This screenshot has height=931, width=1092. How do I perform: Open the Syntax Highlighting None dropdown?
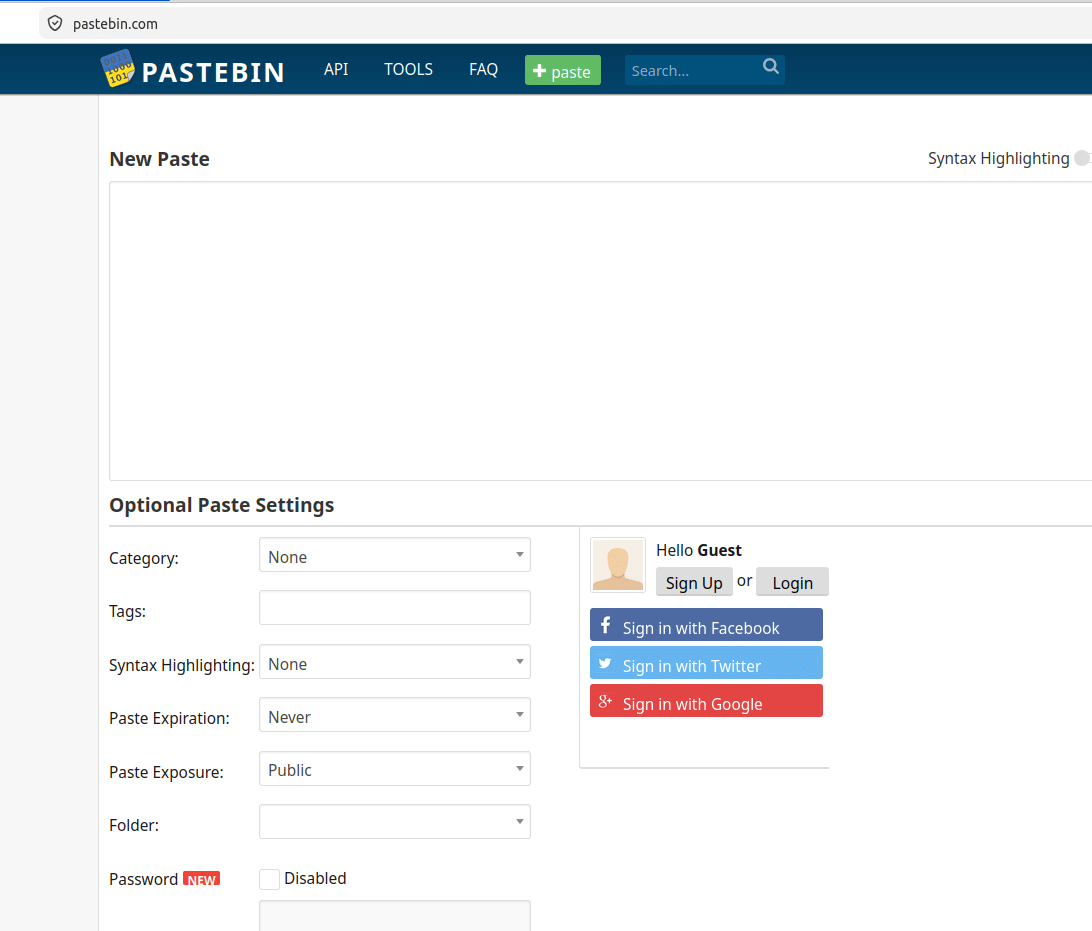[x=395, y=662]
